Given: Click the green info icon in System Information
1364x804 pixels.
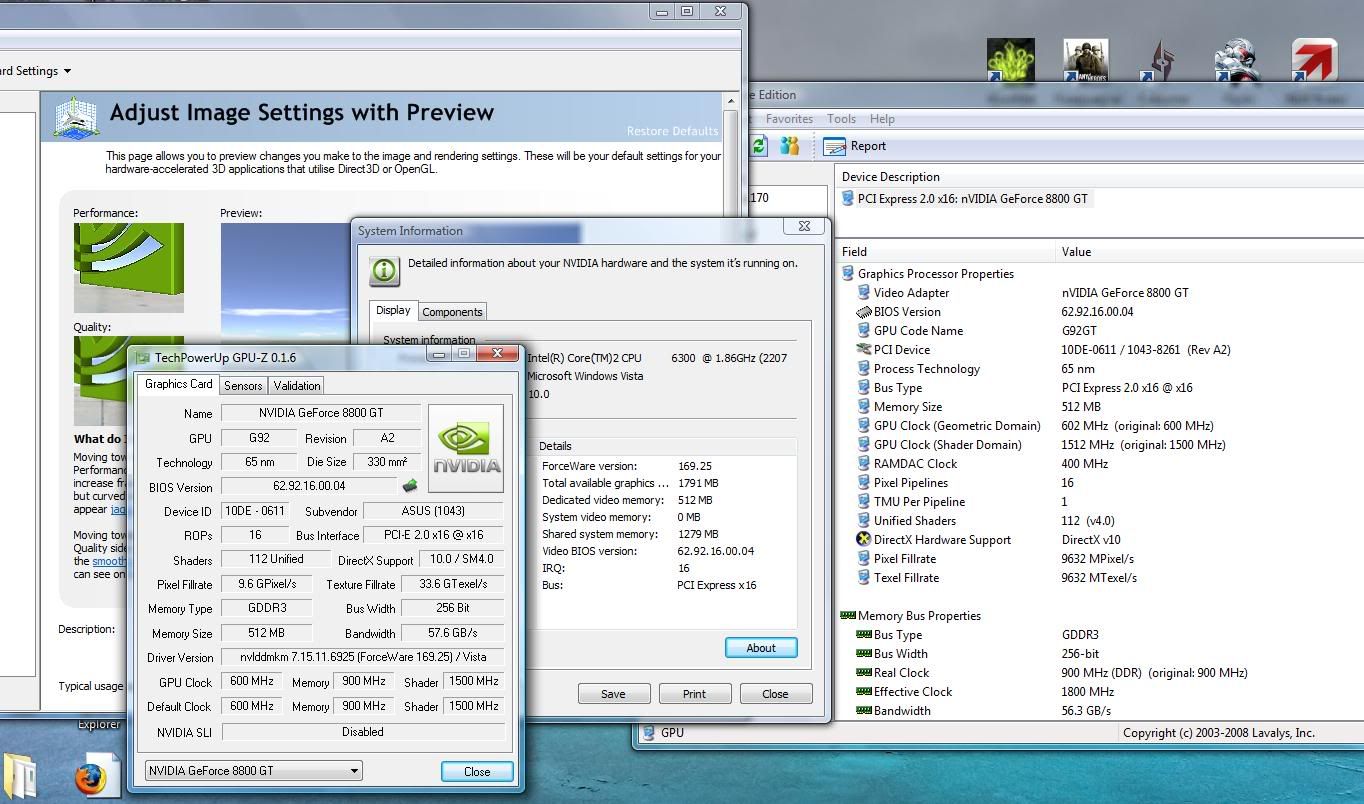Looking at the screenshot, I should pos(385,271).
